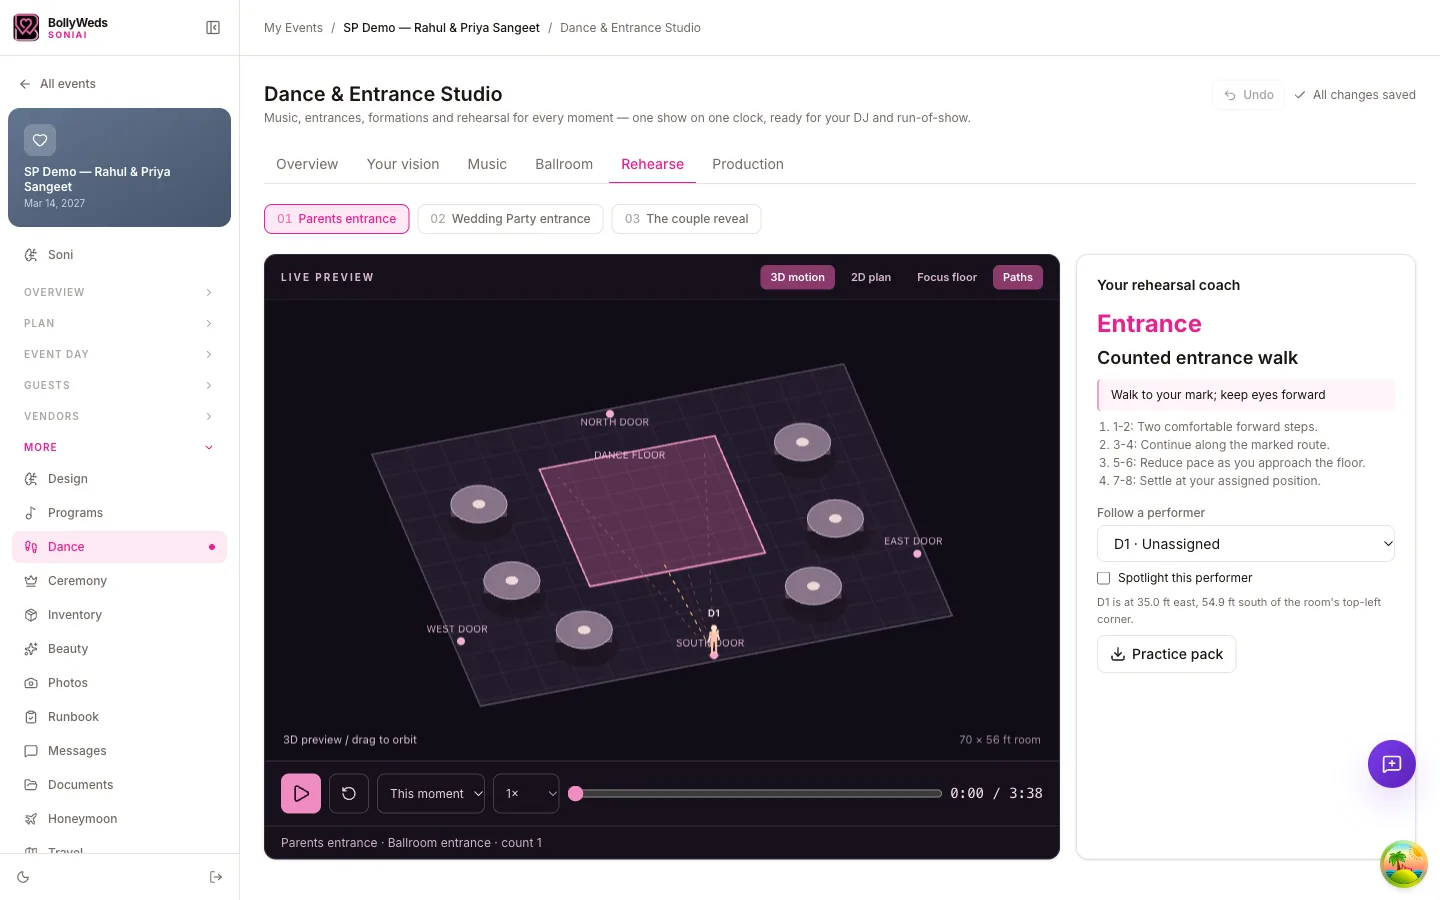The height and width of the screenshot is (900, 1440).
Task: Open Programs music note item
Action: tap(119, 513)
